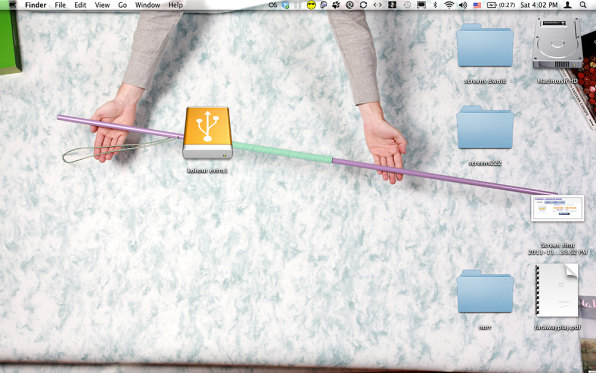Open the Finder menu
The width and height of the screenshot is (596, 373).
(36, 5)
